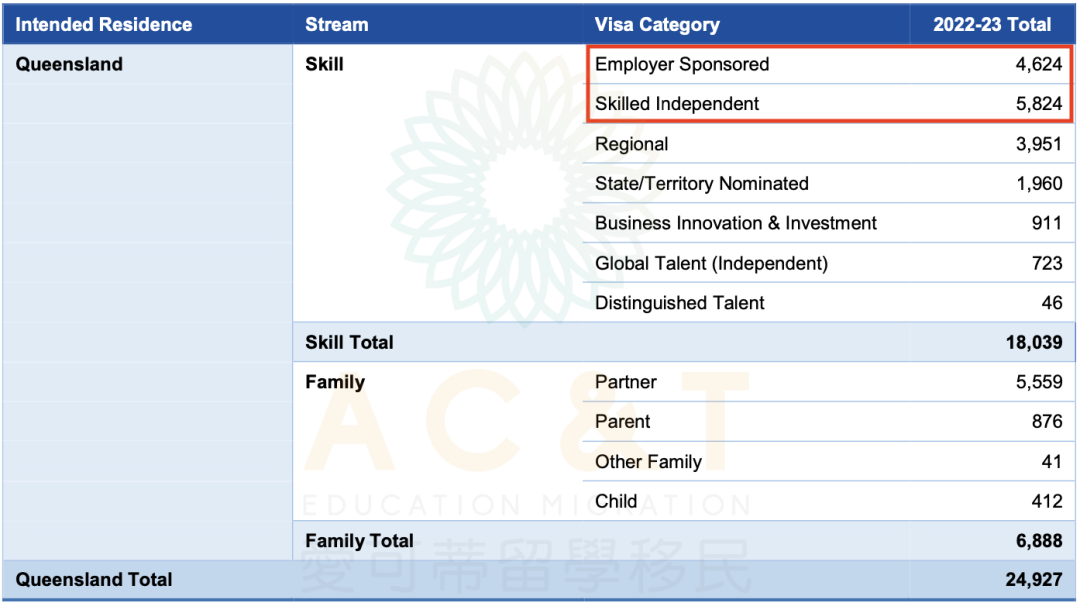The height and width of the screenshot is (603, 1080).
Task: Click Global Talent (Independent) cell
Action: (x=711, y=263)
